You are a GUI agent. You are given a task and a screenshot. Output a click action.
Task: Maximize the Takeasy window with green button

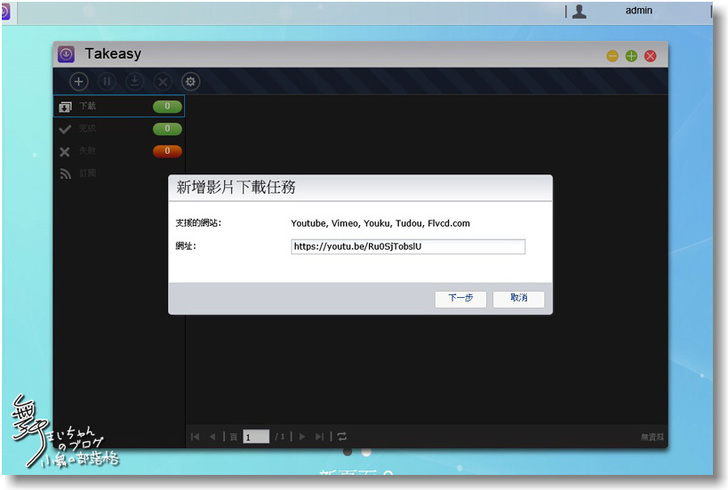[x=631, y=56]
